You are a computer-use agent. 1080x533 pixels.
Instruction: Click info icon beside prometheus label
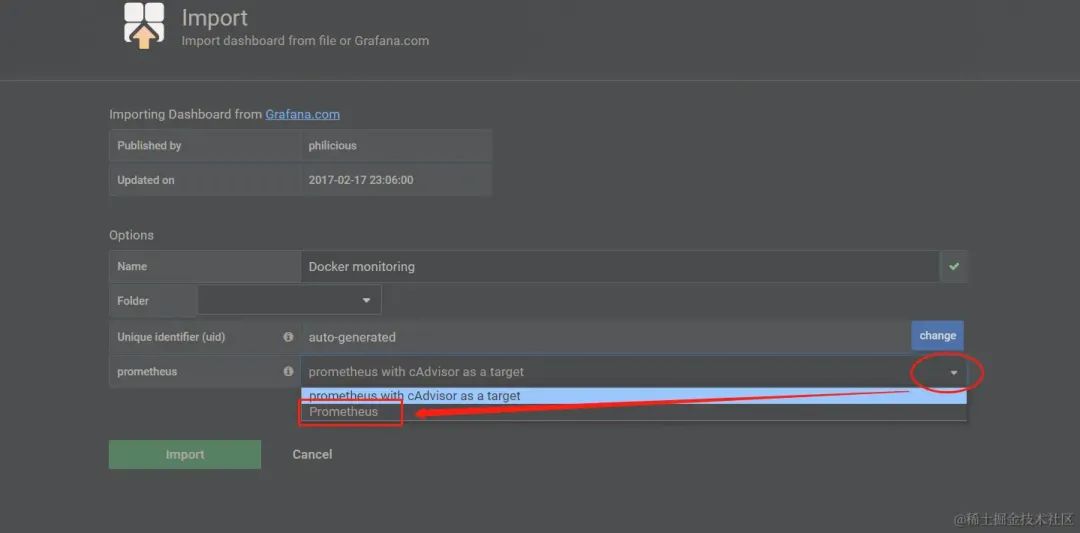point(289,371)
